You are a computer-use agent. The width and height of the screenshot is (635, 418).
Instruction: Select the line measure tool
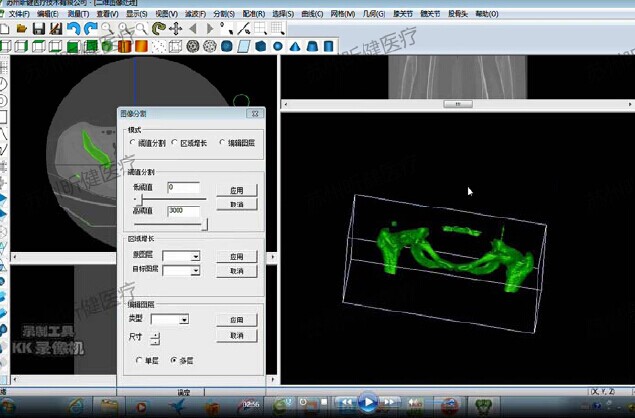(x=243, y=29)
